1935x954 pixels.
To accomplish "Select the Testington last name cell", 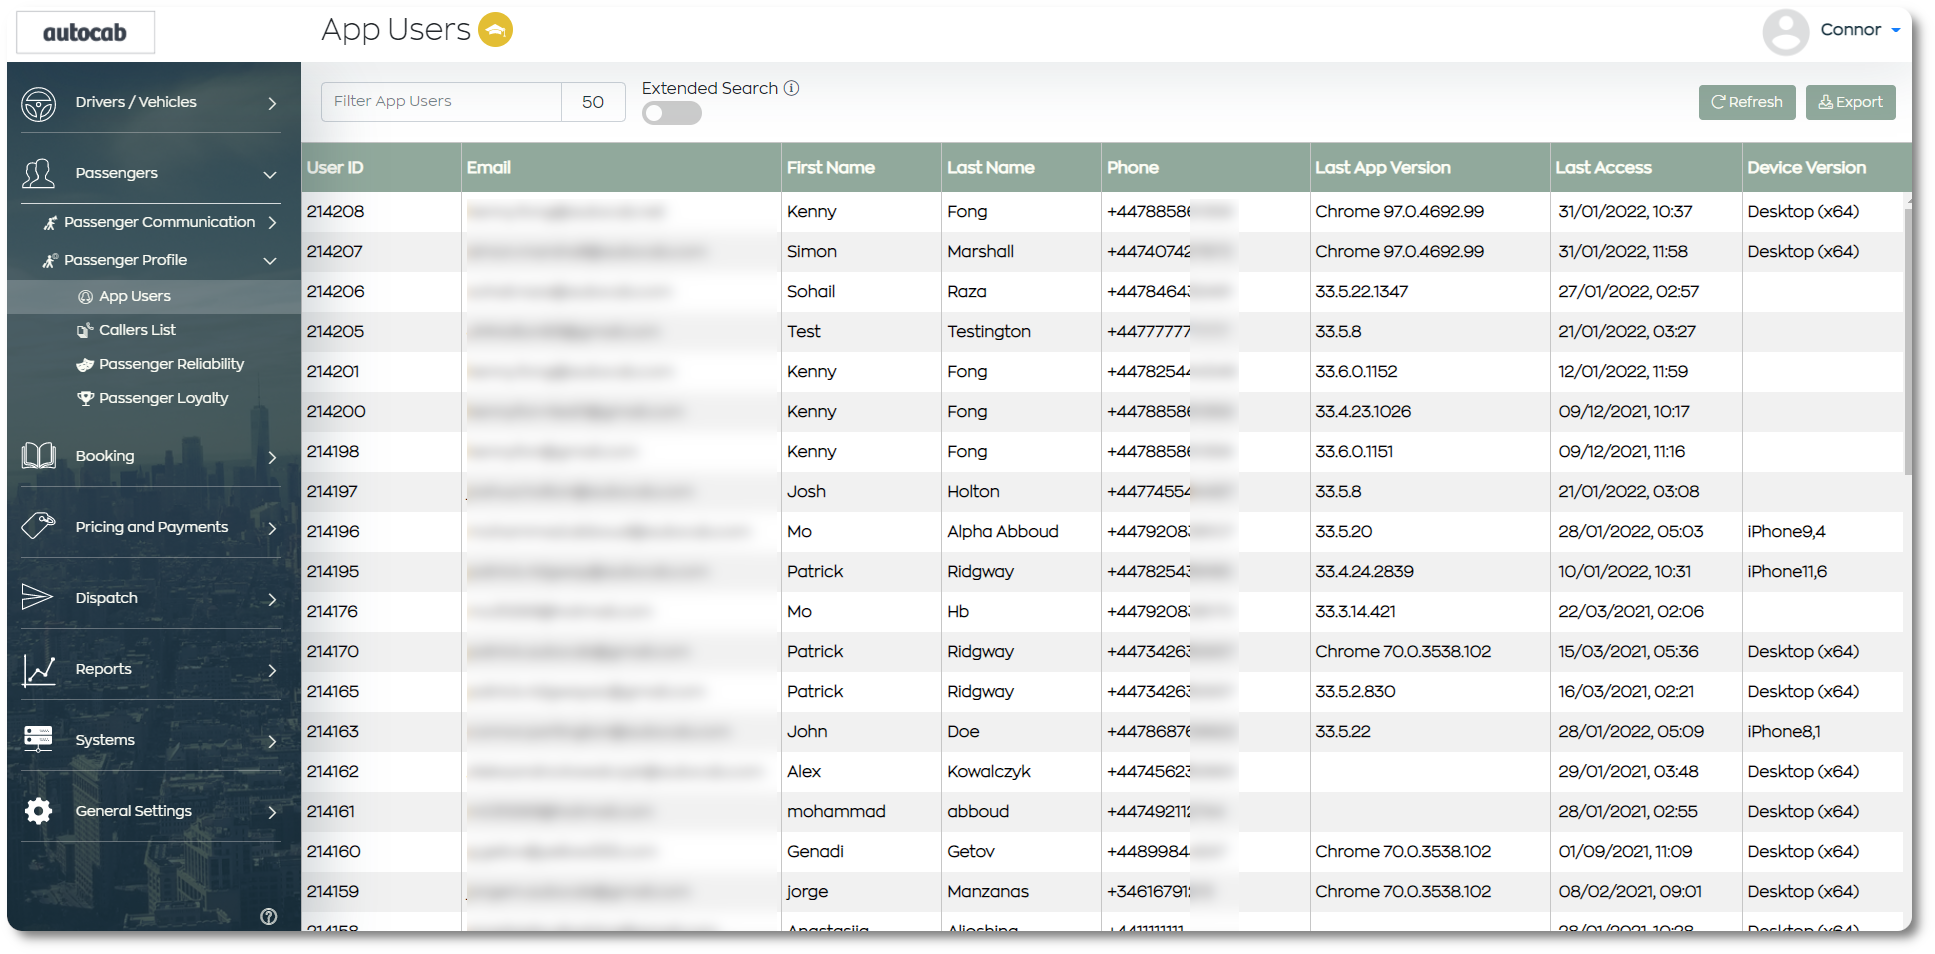I will click(x=1021, y=332).
